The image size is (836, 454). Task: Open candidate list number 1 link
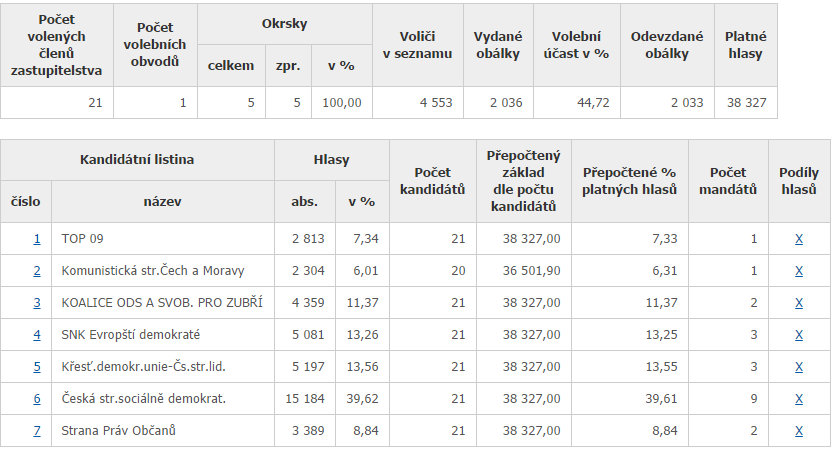(x=37, y=239)
